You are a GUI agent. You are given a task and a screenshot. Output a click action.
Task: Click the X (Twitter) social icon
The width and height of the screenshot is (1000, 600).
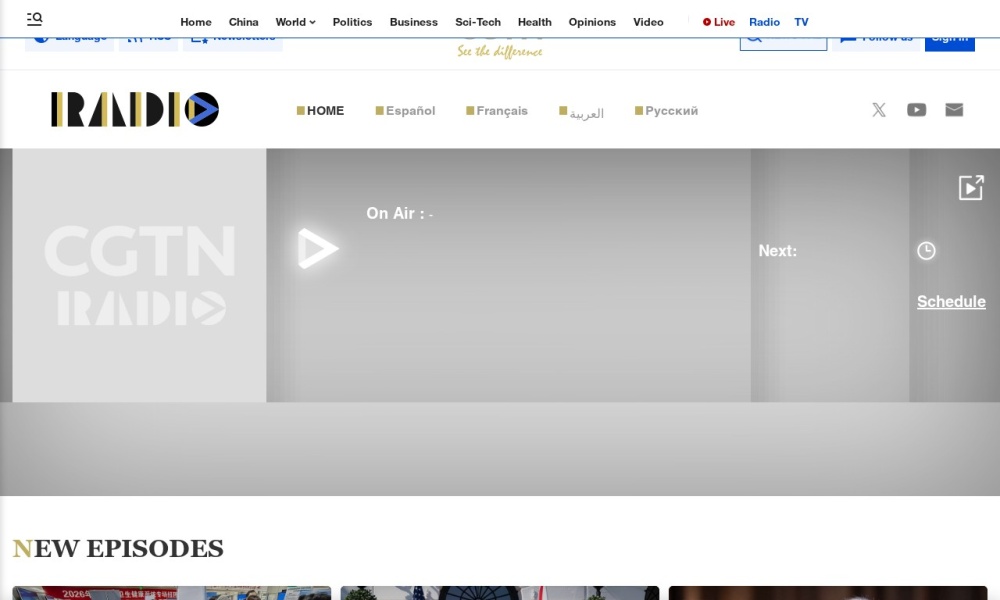coord(879,110)
